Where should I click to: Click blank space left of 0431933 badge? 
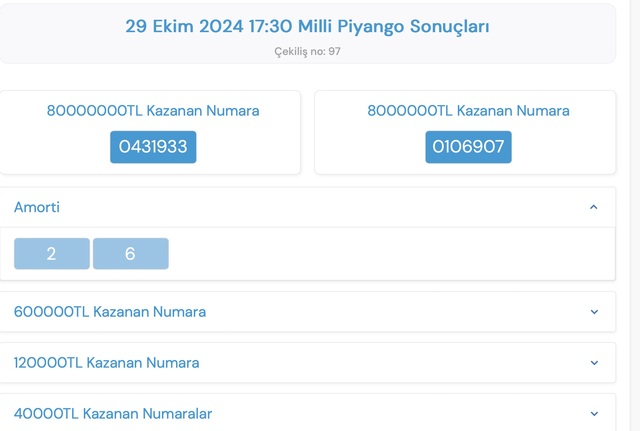pyautogui.click(x=55, y=147)
